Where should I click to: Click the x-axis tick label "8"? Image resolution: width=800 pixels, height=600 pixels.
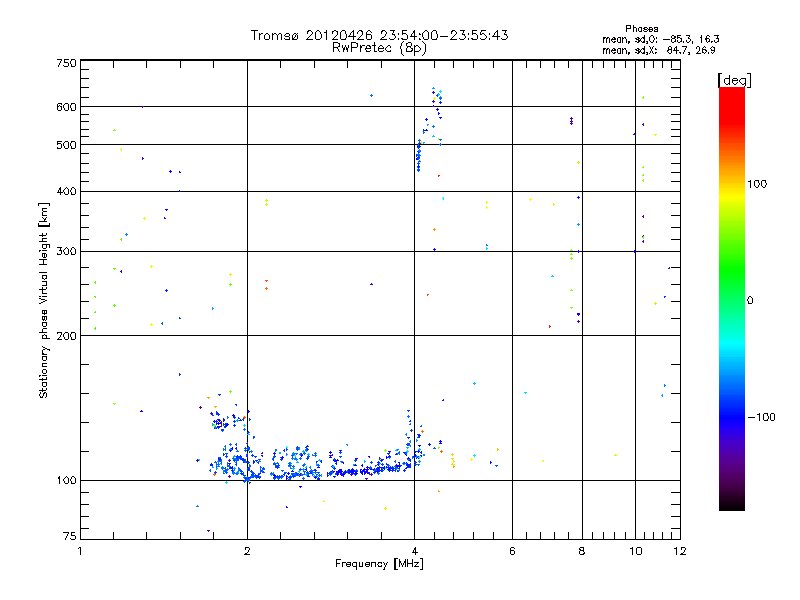pos(582,552)
